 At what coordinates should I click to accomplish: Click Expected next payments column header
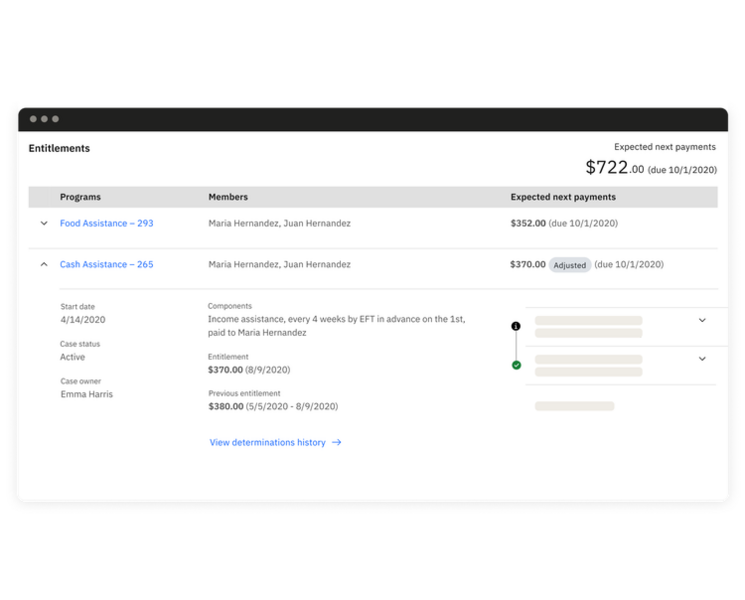tap(563, 197)
